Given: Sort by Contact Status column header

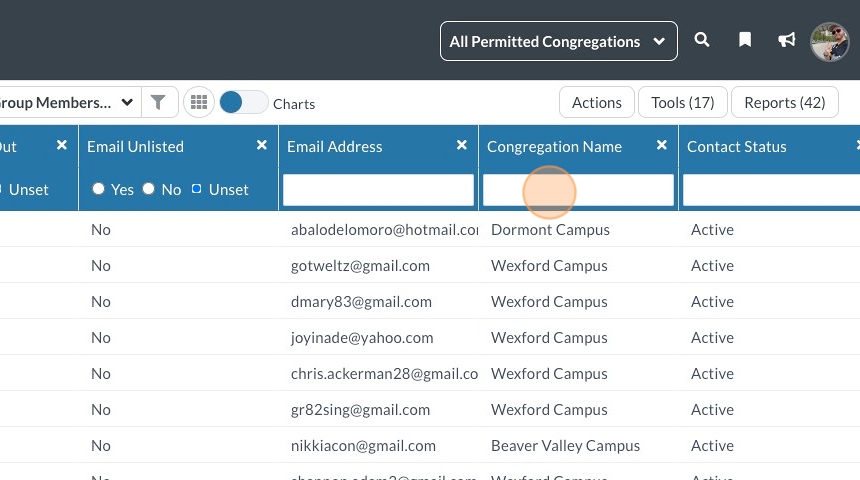Looking at the screenshot, I should point(737,146).
